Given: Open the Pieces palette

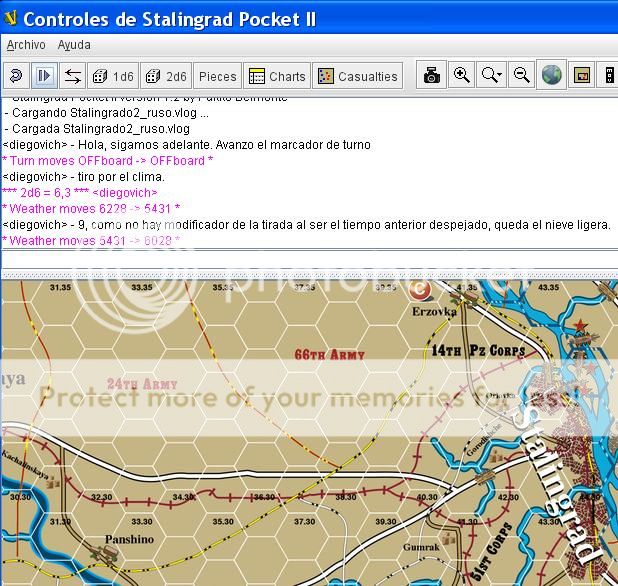Looking at the screenshot, I should [x=218, y=76].
